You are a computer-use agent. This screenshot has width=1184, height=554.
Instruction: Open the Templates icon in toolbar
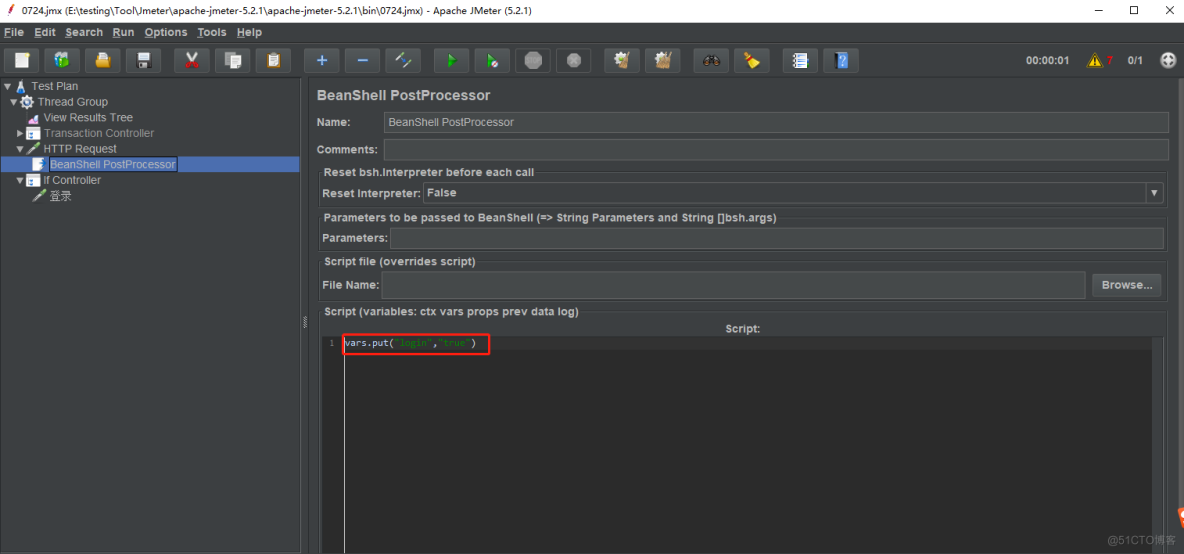tap(63, 60)
